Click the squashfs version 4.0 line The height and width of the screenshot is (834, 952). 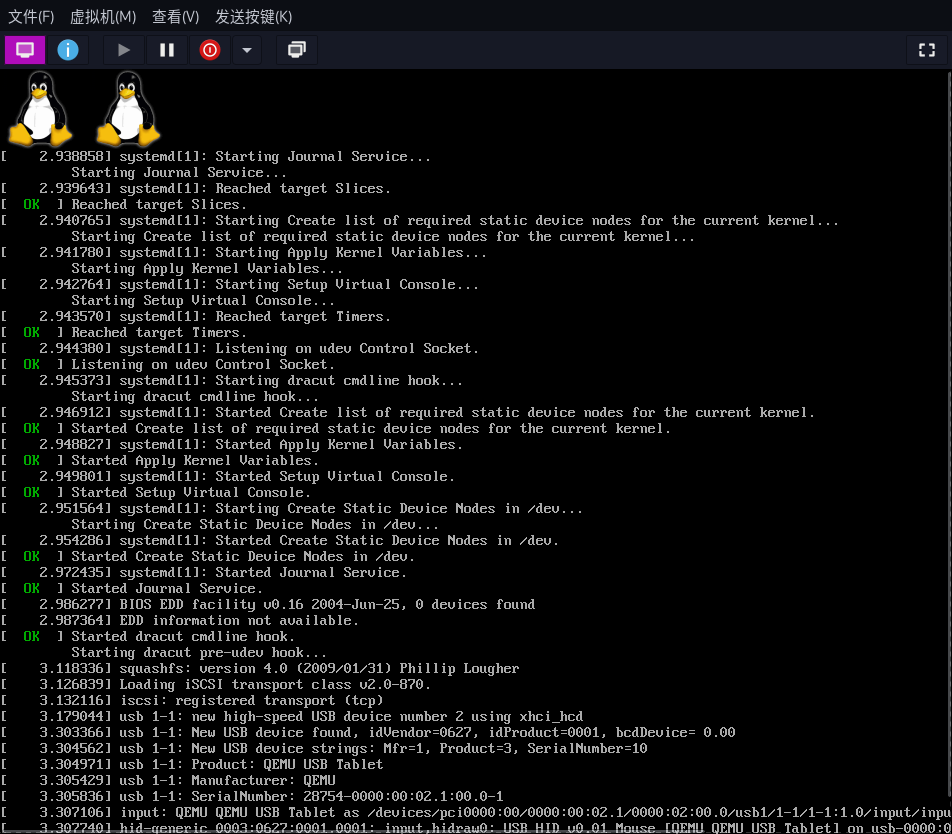tap(319, 668)
